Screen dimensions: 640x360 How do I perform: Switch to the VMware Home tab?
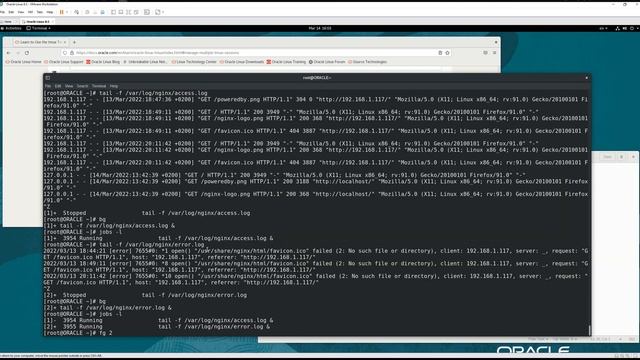point(8,22)
